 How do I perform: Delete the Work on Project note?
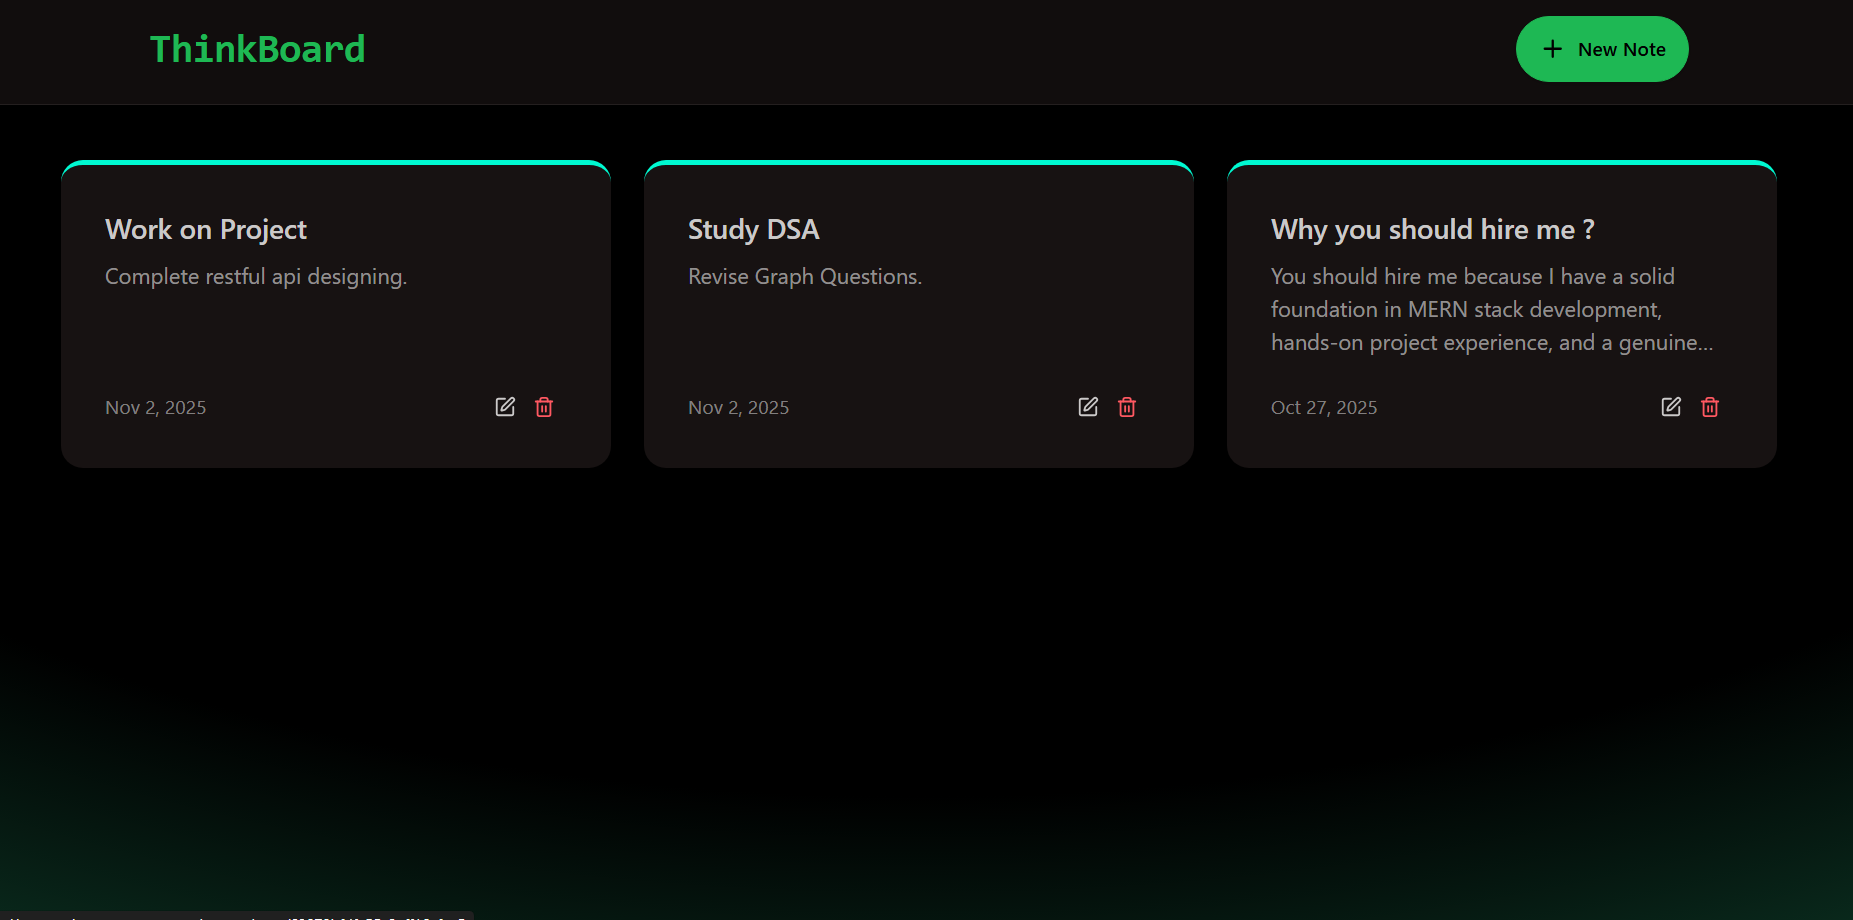tap(544, 407)
